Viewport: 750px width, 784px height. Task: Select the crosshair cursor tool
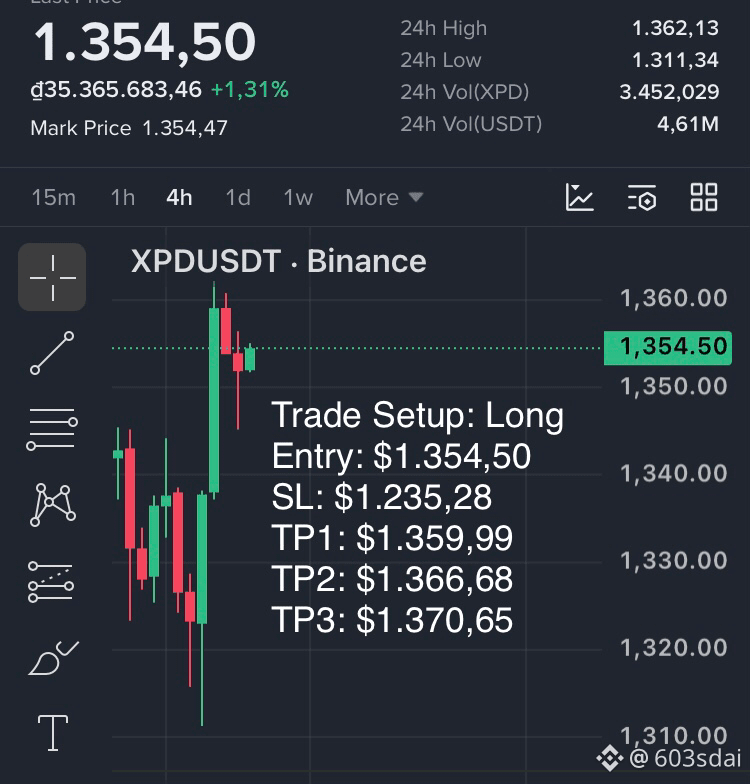coord(52,277)
